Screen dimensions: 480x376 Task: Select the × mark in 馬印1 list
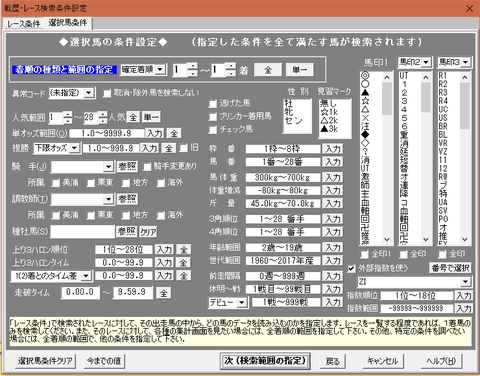(365, 118)
